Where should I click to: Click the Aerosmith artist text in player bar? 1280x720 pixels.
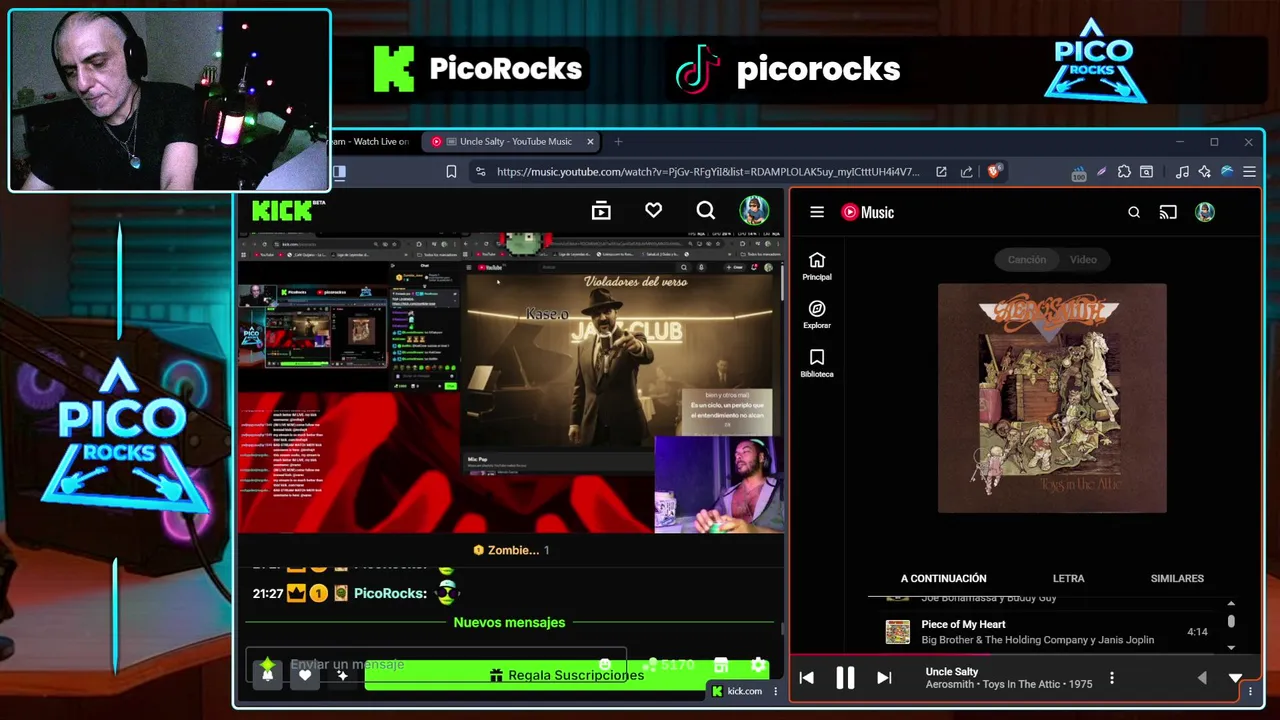point(950,685)
